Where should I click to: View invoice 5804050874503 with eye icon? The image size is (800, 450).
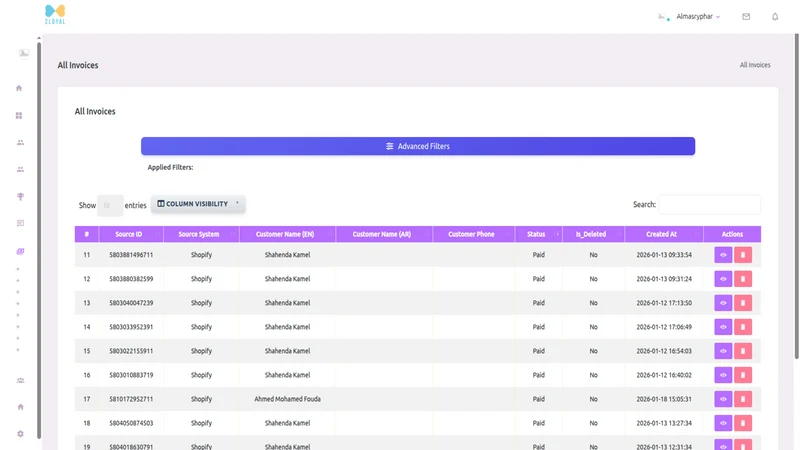pos(723,422)
